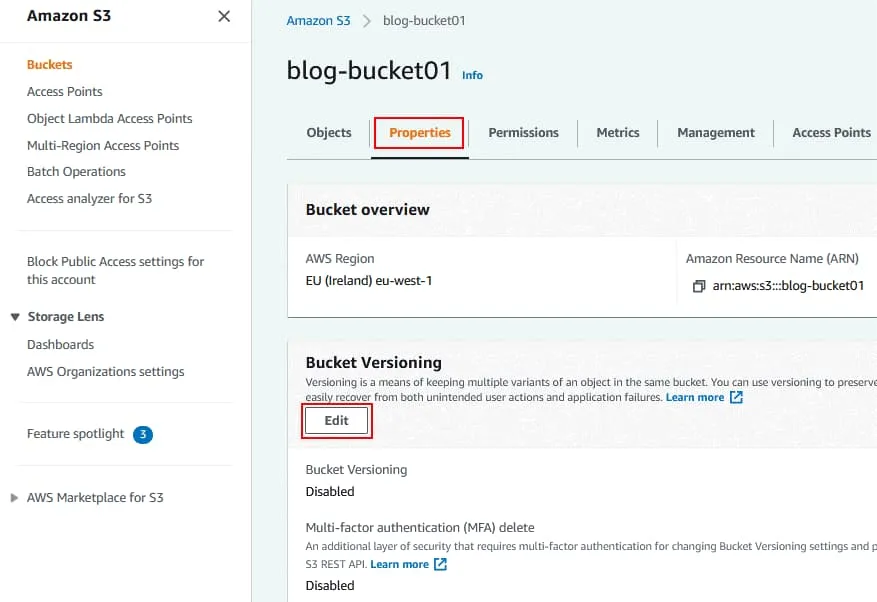Image resolution: width=877 pixels, height=602 pixels.
Task: Open Batch Operations from the sidebar
Action: click(x=76, y=172)
